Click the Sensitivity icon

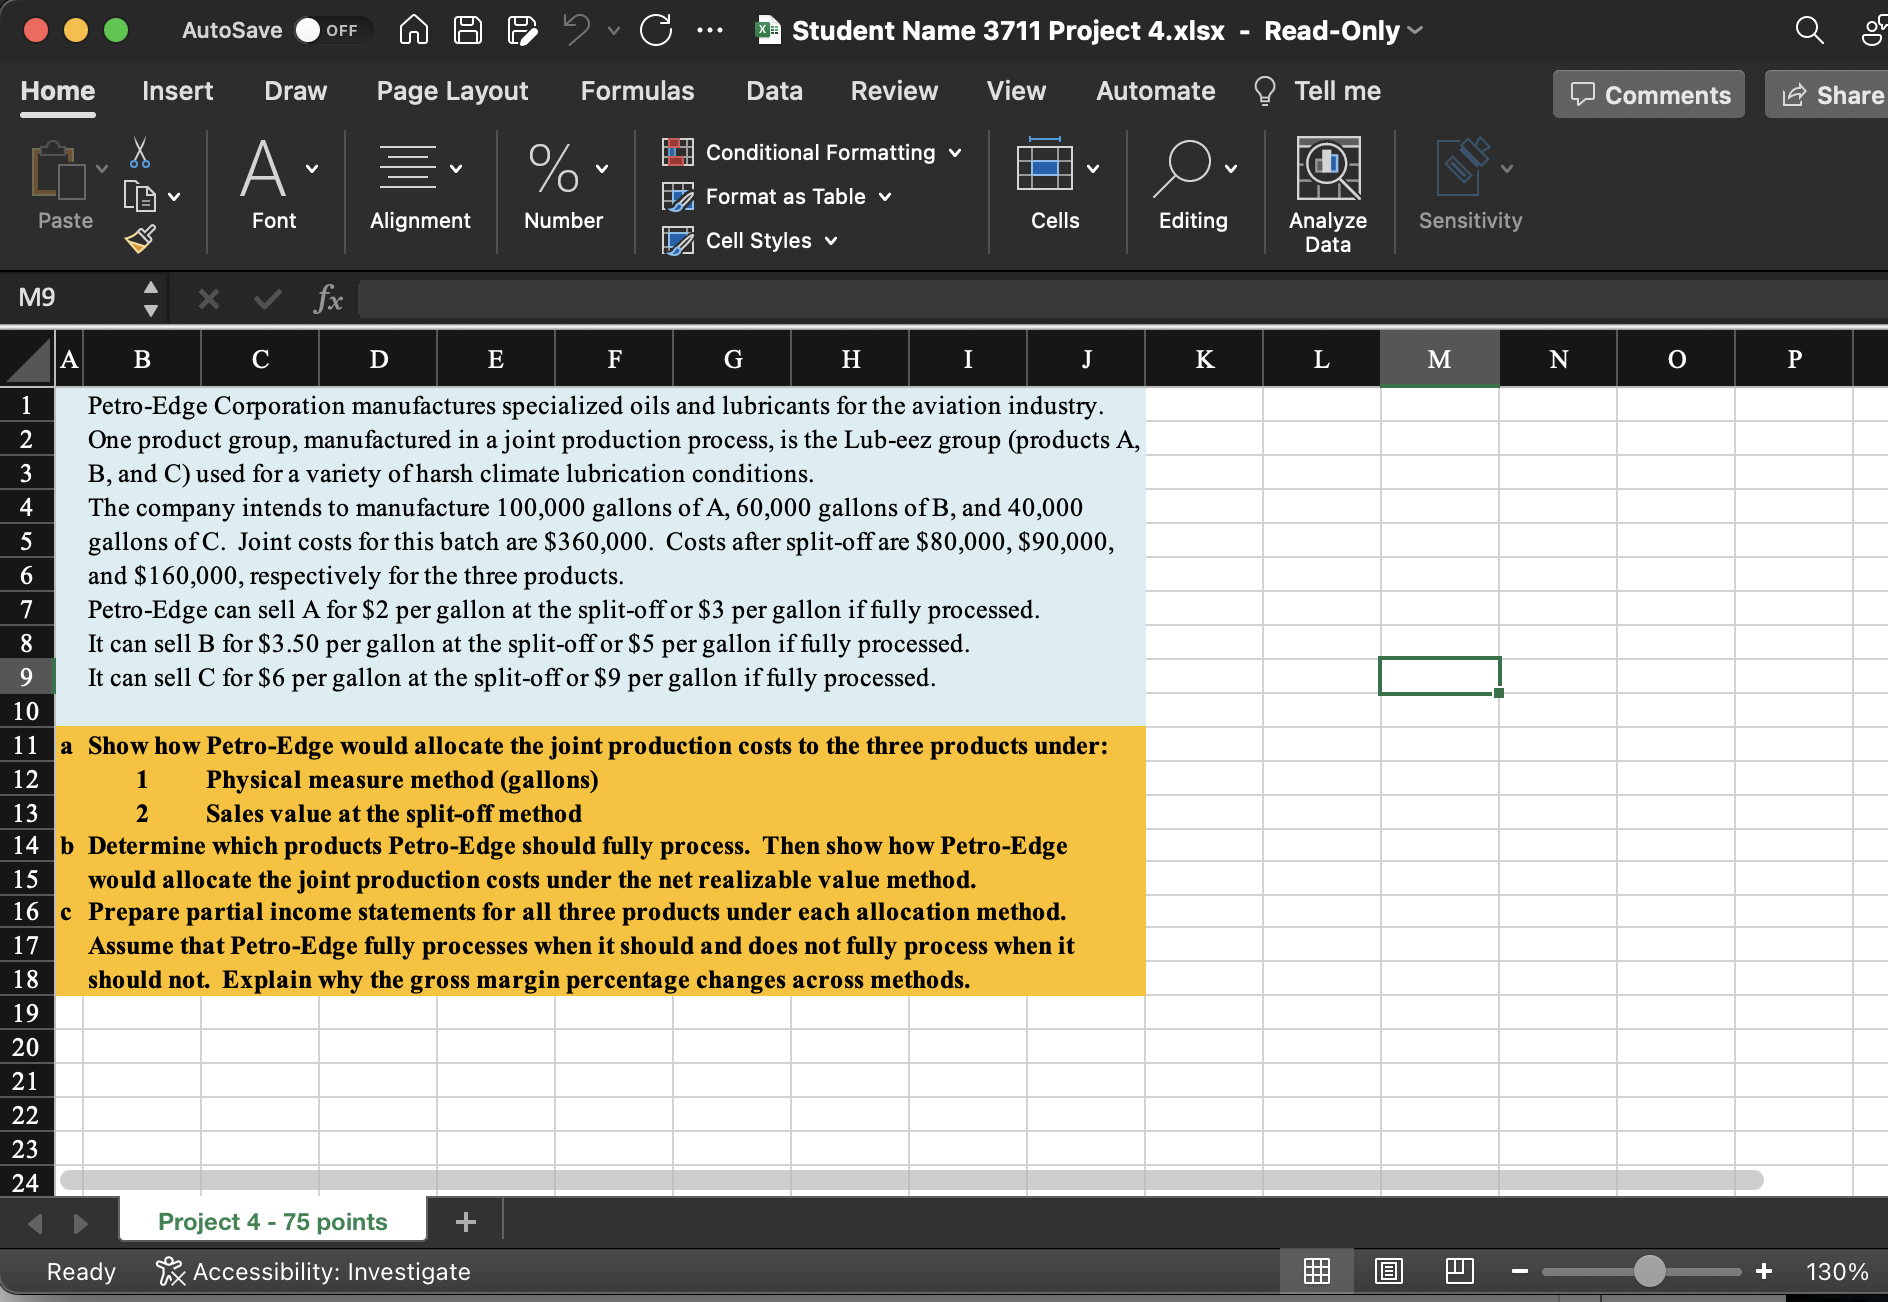[x=1462, y=168]
